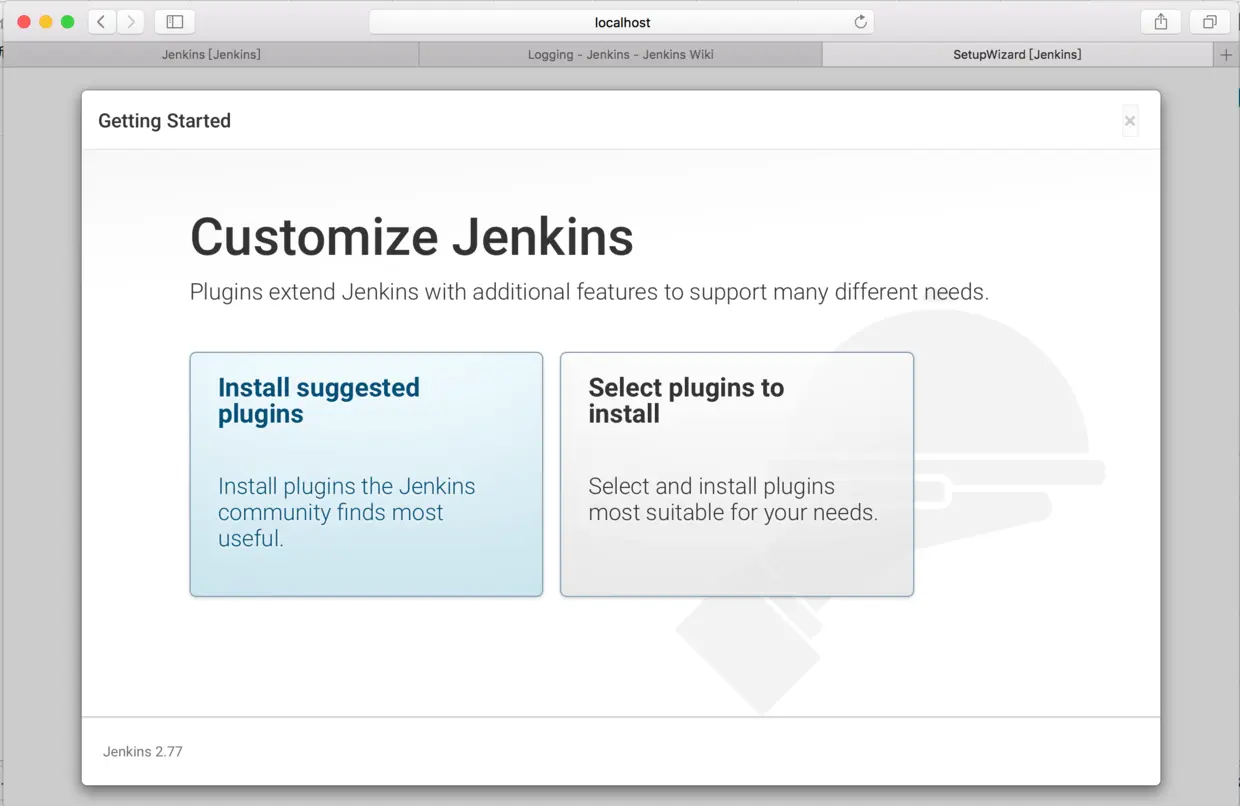Focus the localhost address bar
Screen dimensions: 1240x806
point(622,22)
